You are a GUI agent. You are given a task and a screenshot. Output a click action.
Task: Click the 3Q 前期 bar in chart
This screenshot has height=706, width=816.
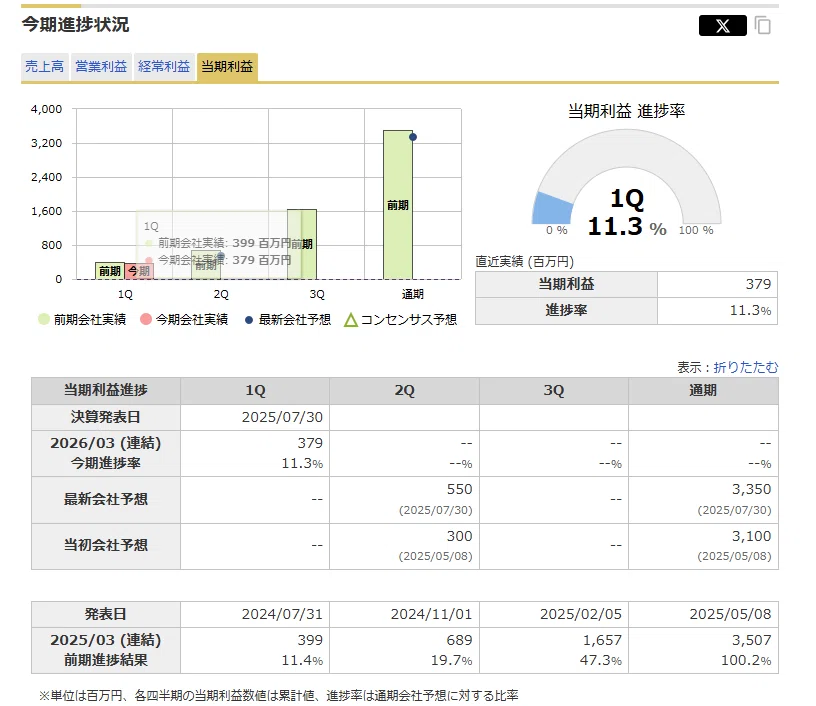(302, 245)
